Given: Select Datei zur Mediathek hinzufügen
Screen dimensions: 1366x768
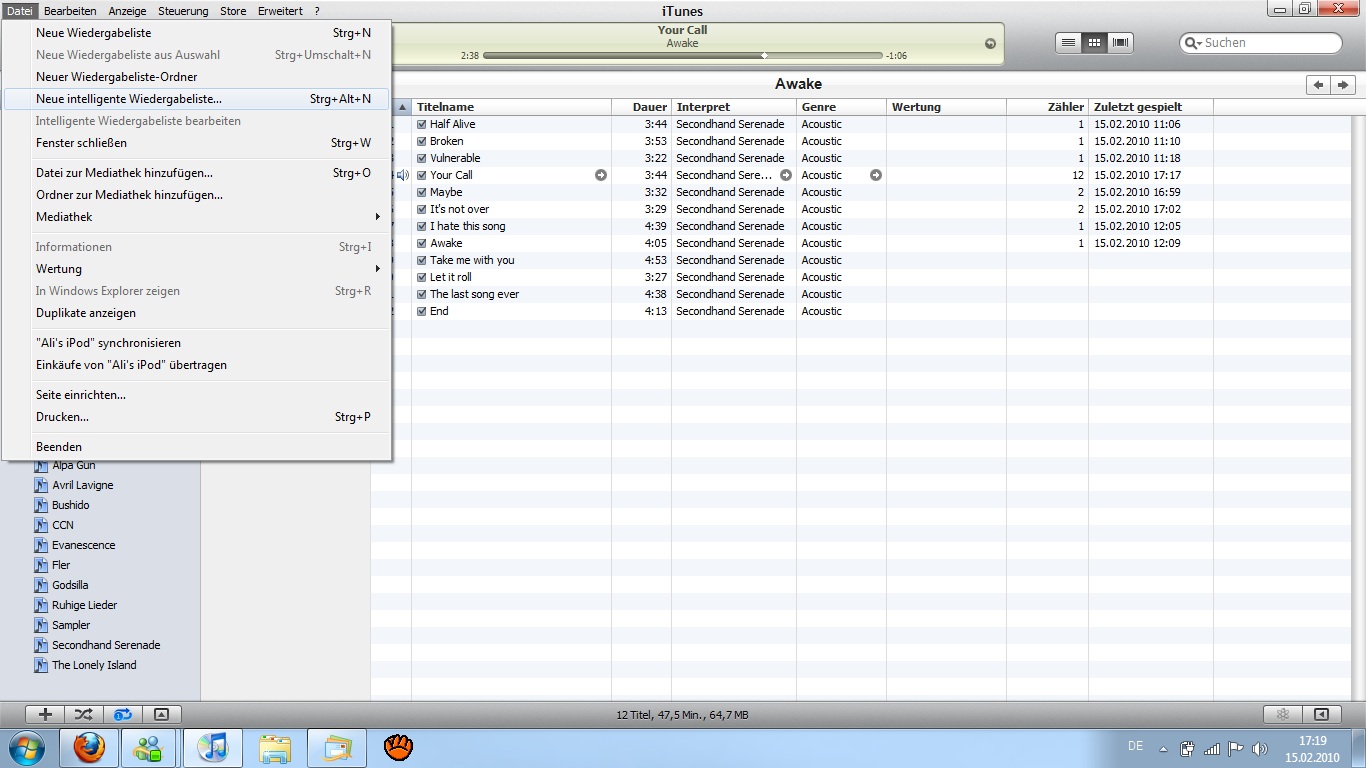Looking at the screenshot, I should [196, 173].
